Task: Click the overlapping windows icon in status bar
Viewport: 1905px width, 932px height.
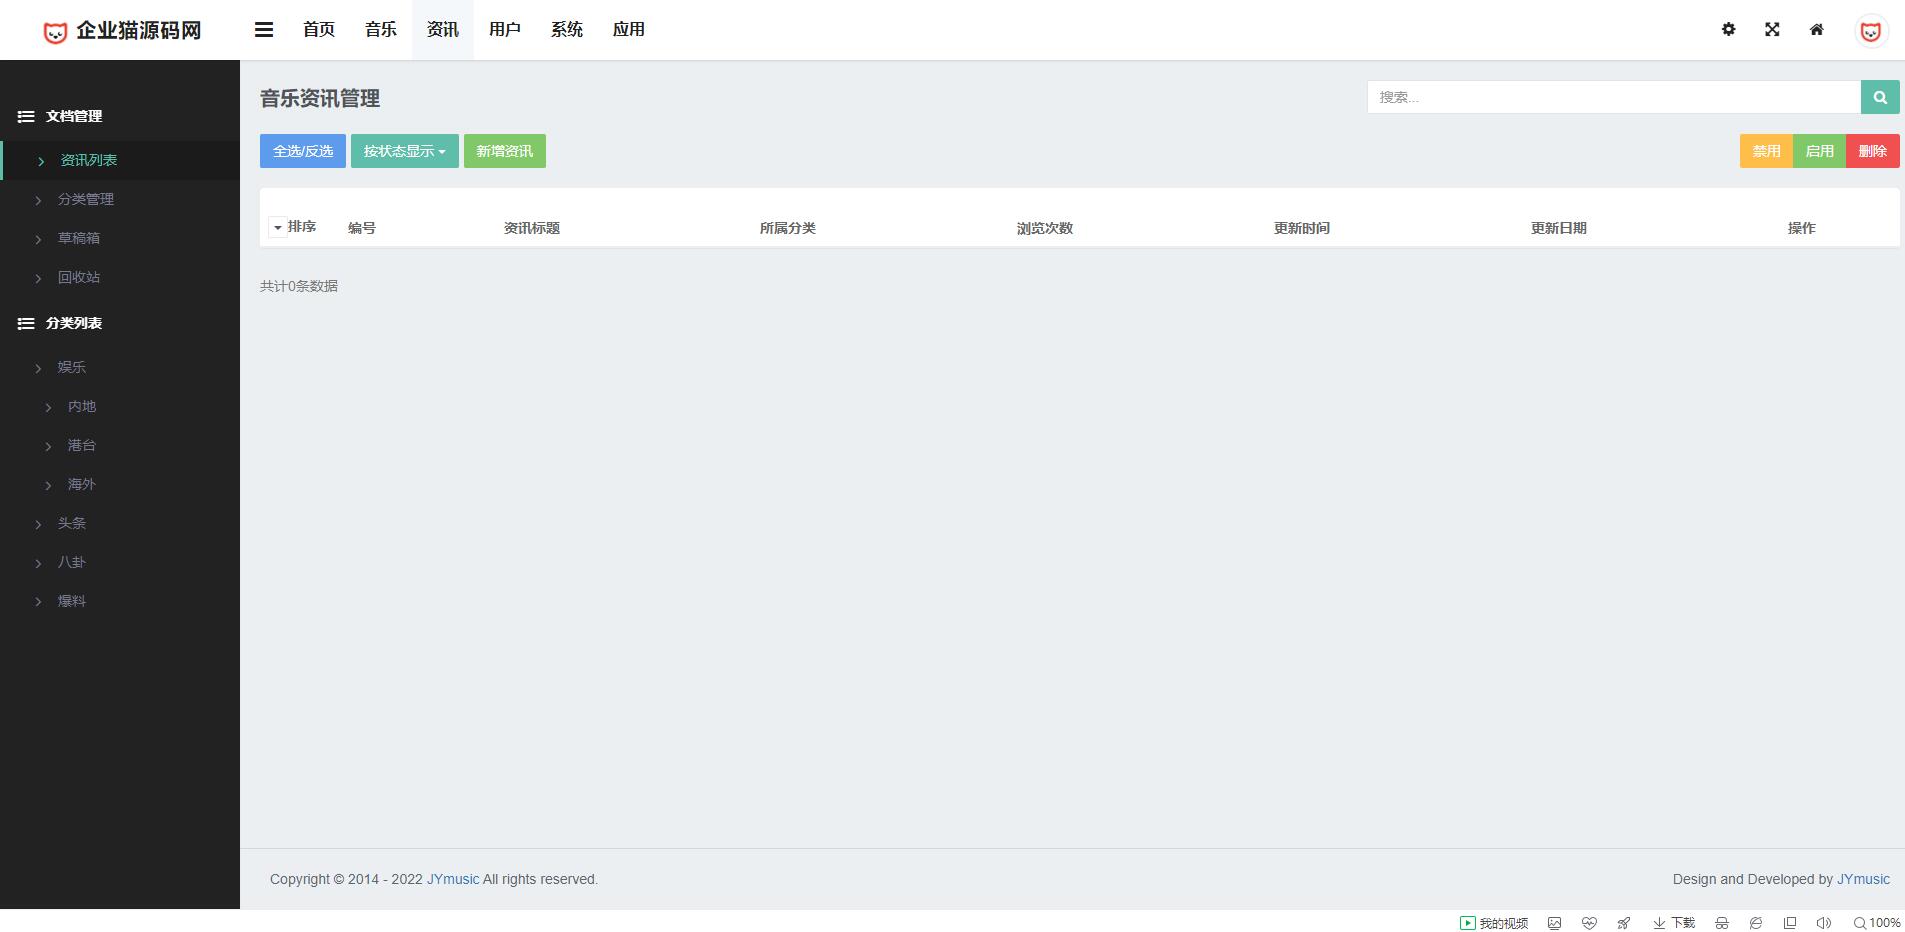Action: [x=1790, y=923]
